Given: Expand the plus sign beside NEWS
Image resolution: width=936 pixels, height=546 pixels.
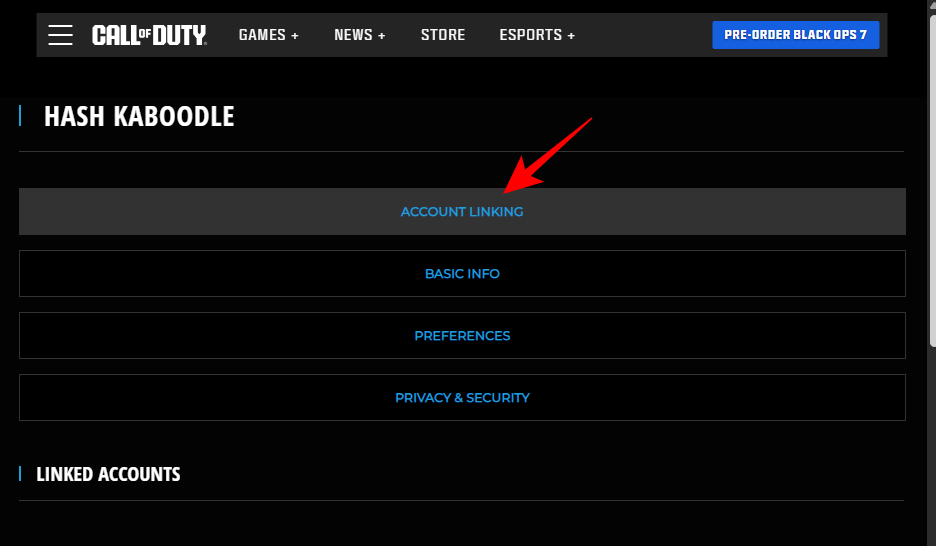Looking at the screenshot, I should [x=382, y=35].
